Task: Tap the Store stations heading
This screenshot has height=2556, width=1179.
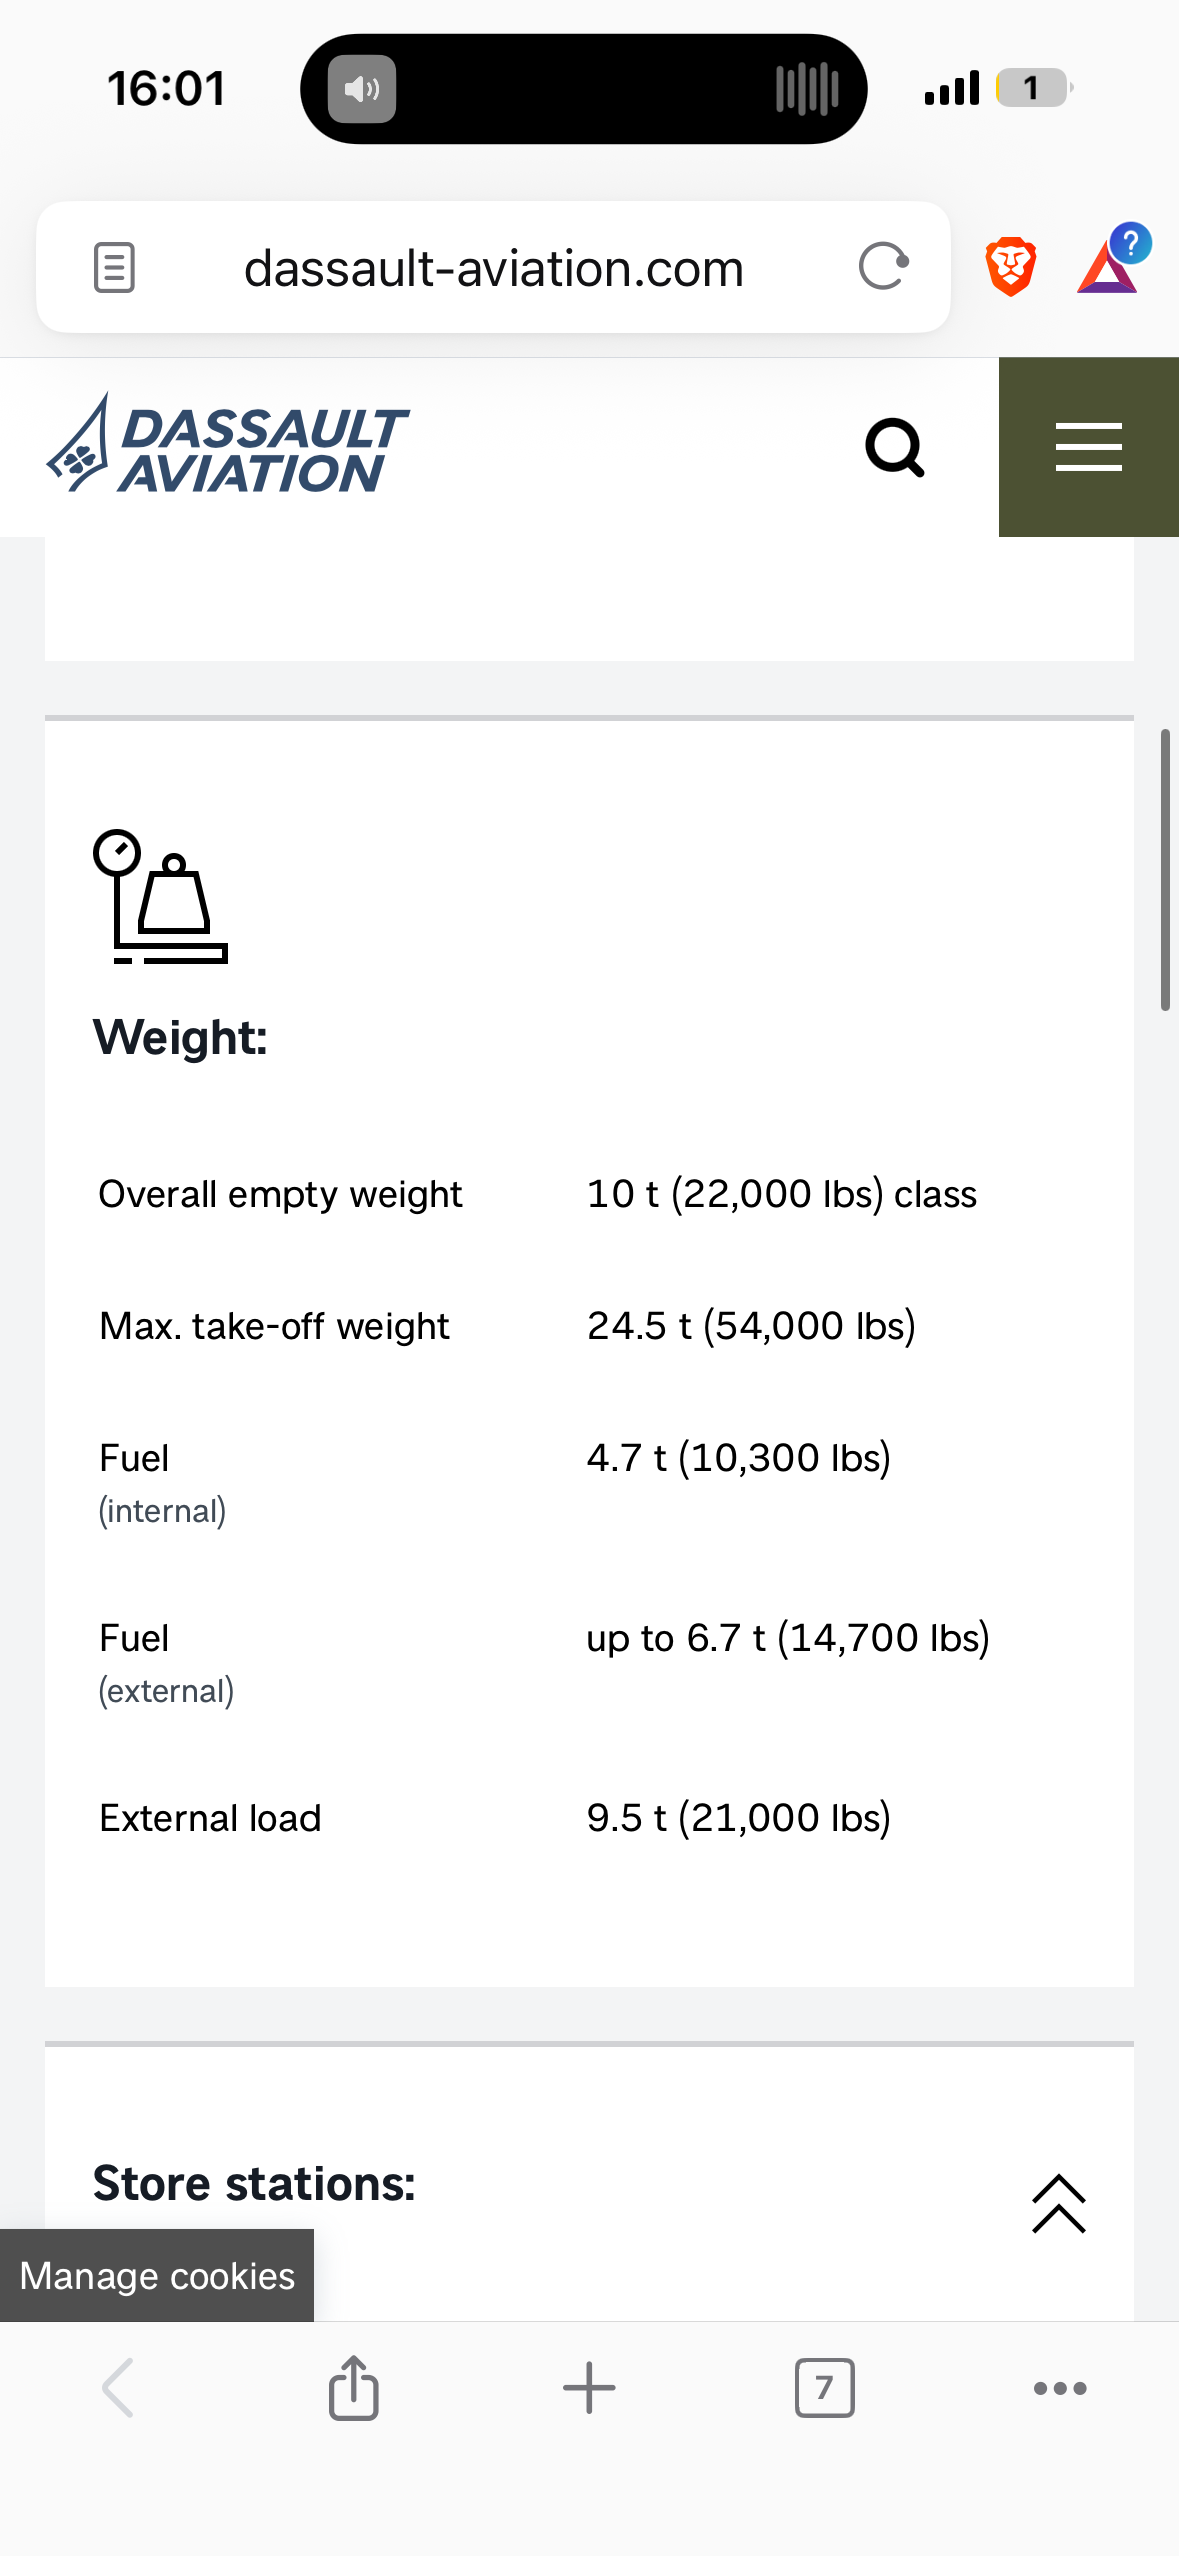Action: (x=254, y=2184)
